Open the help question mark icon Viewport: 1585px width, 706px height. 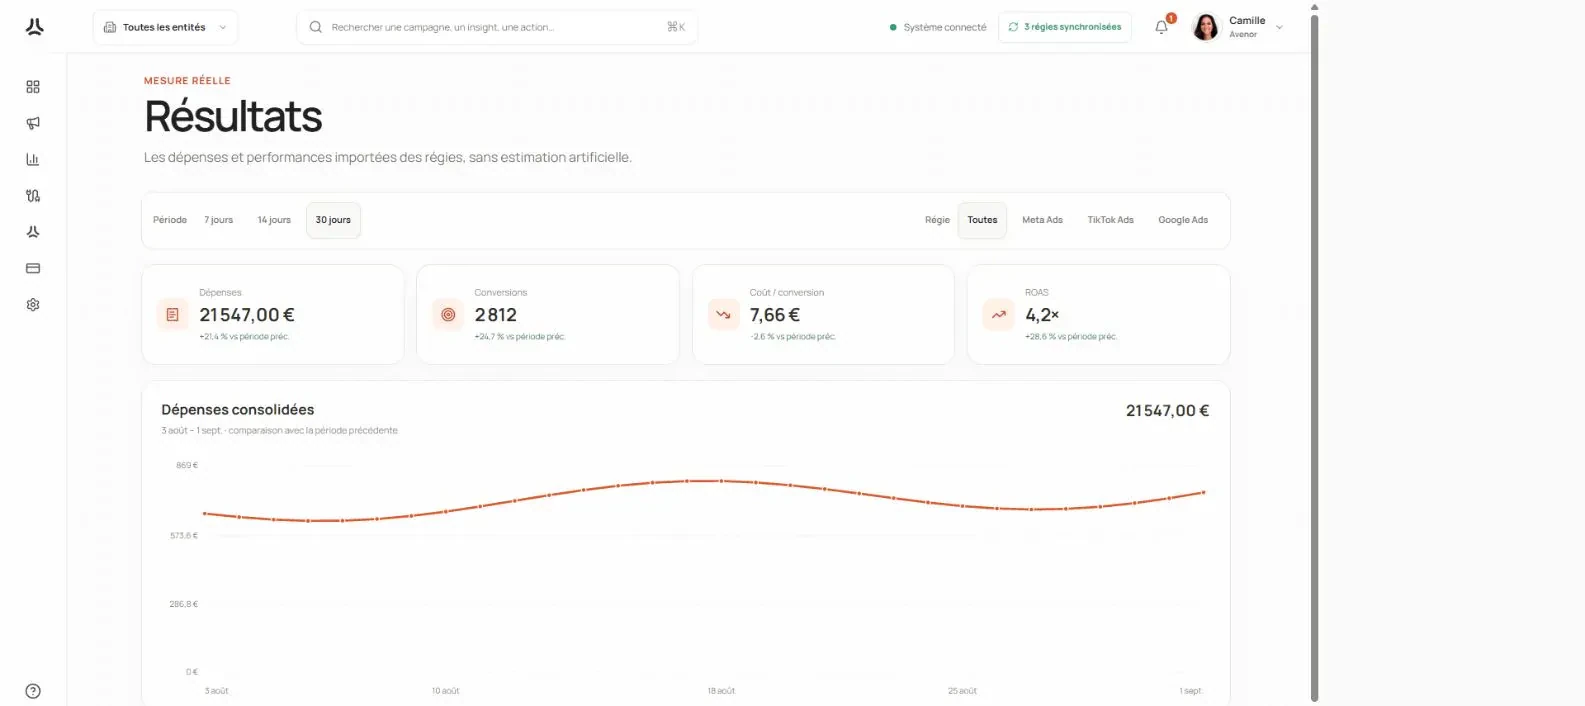pyautogui.click(x=33, y=691)
